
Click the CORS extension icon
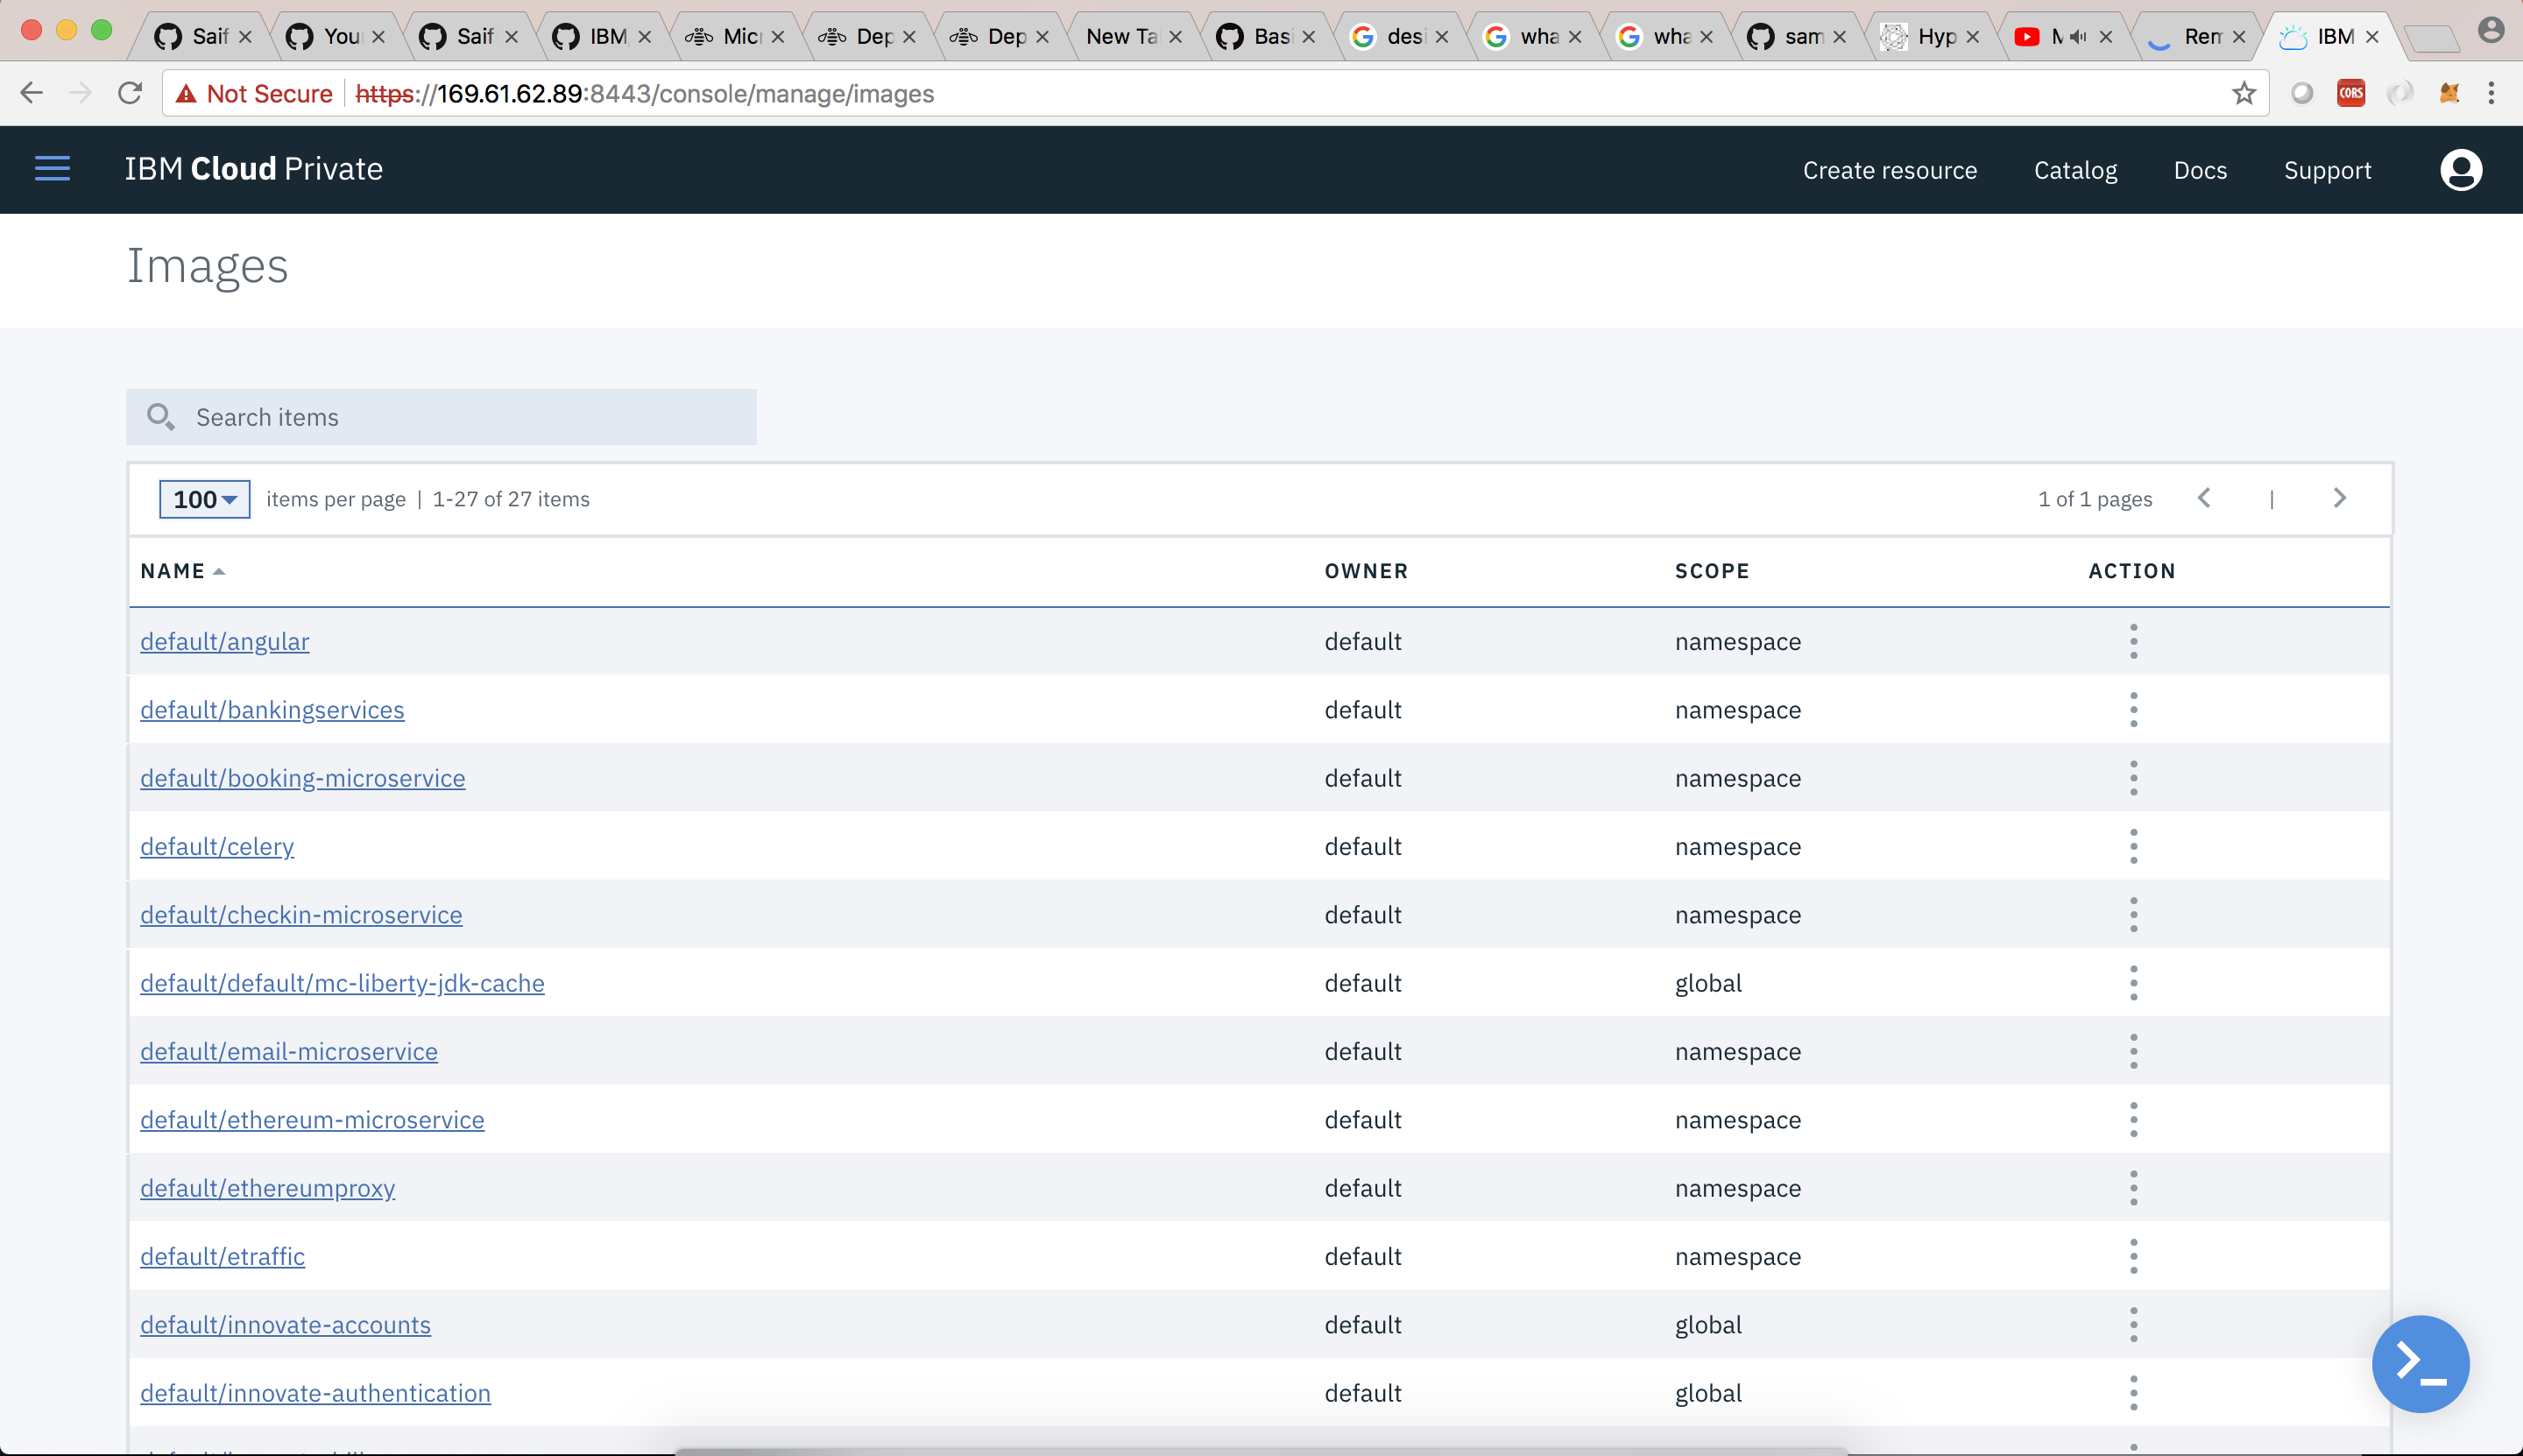[2350, 94]
